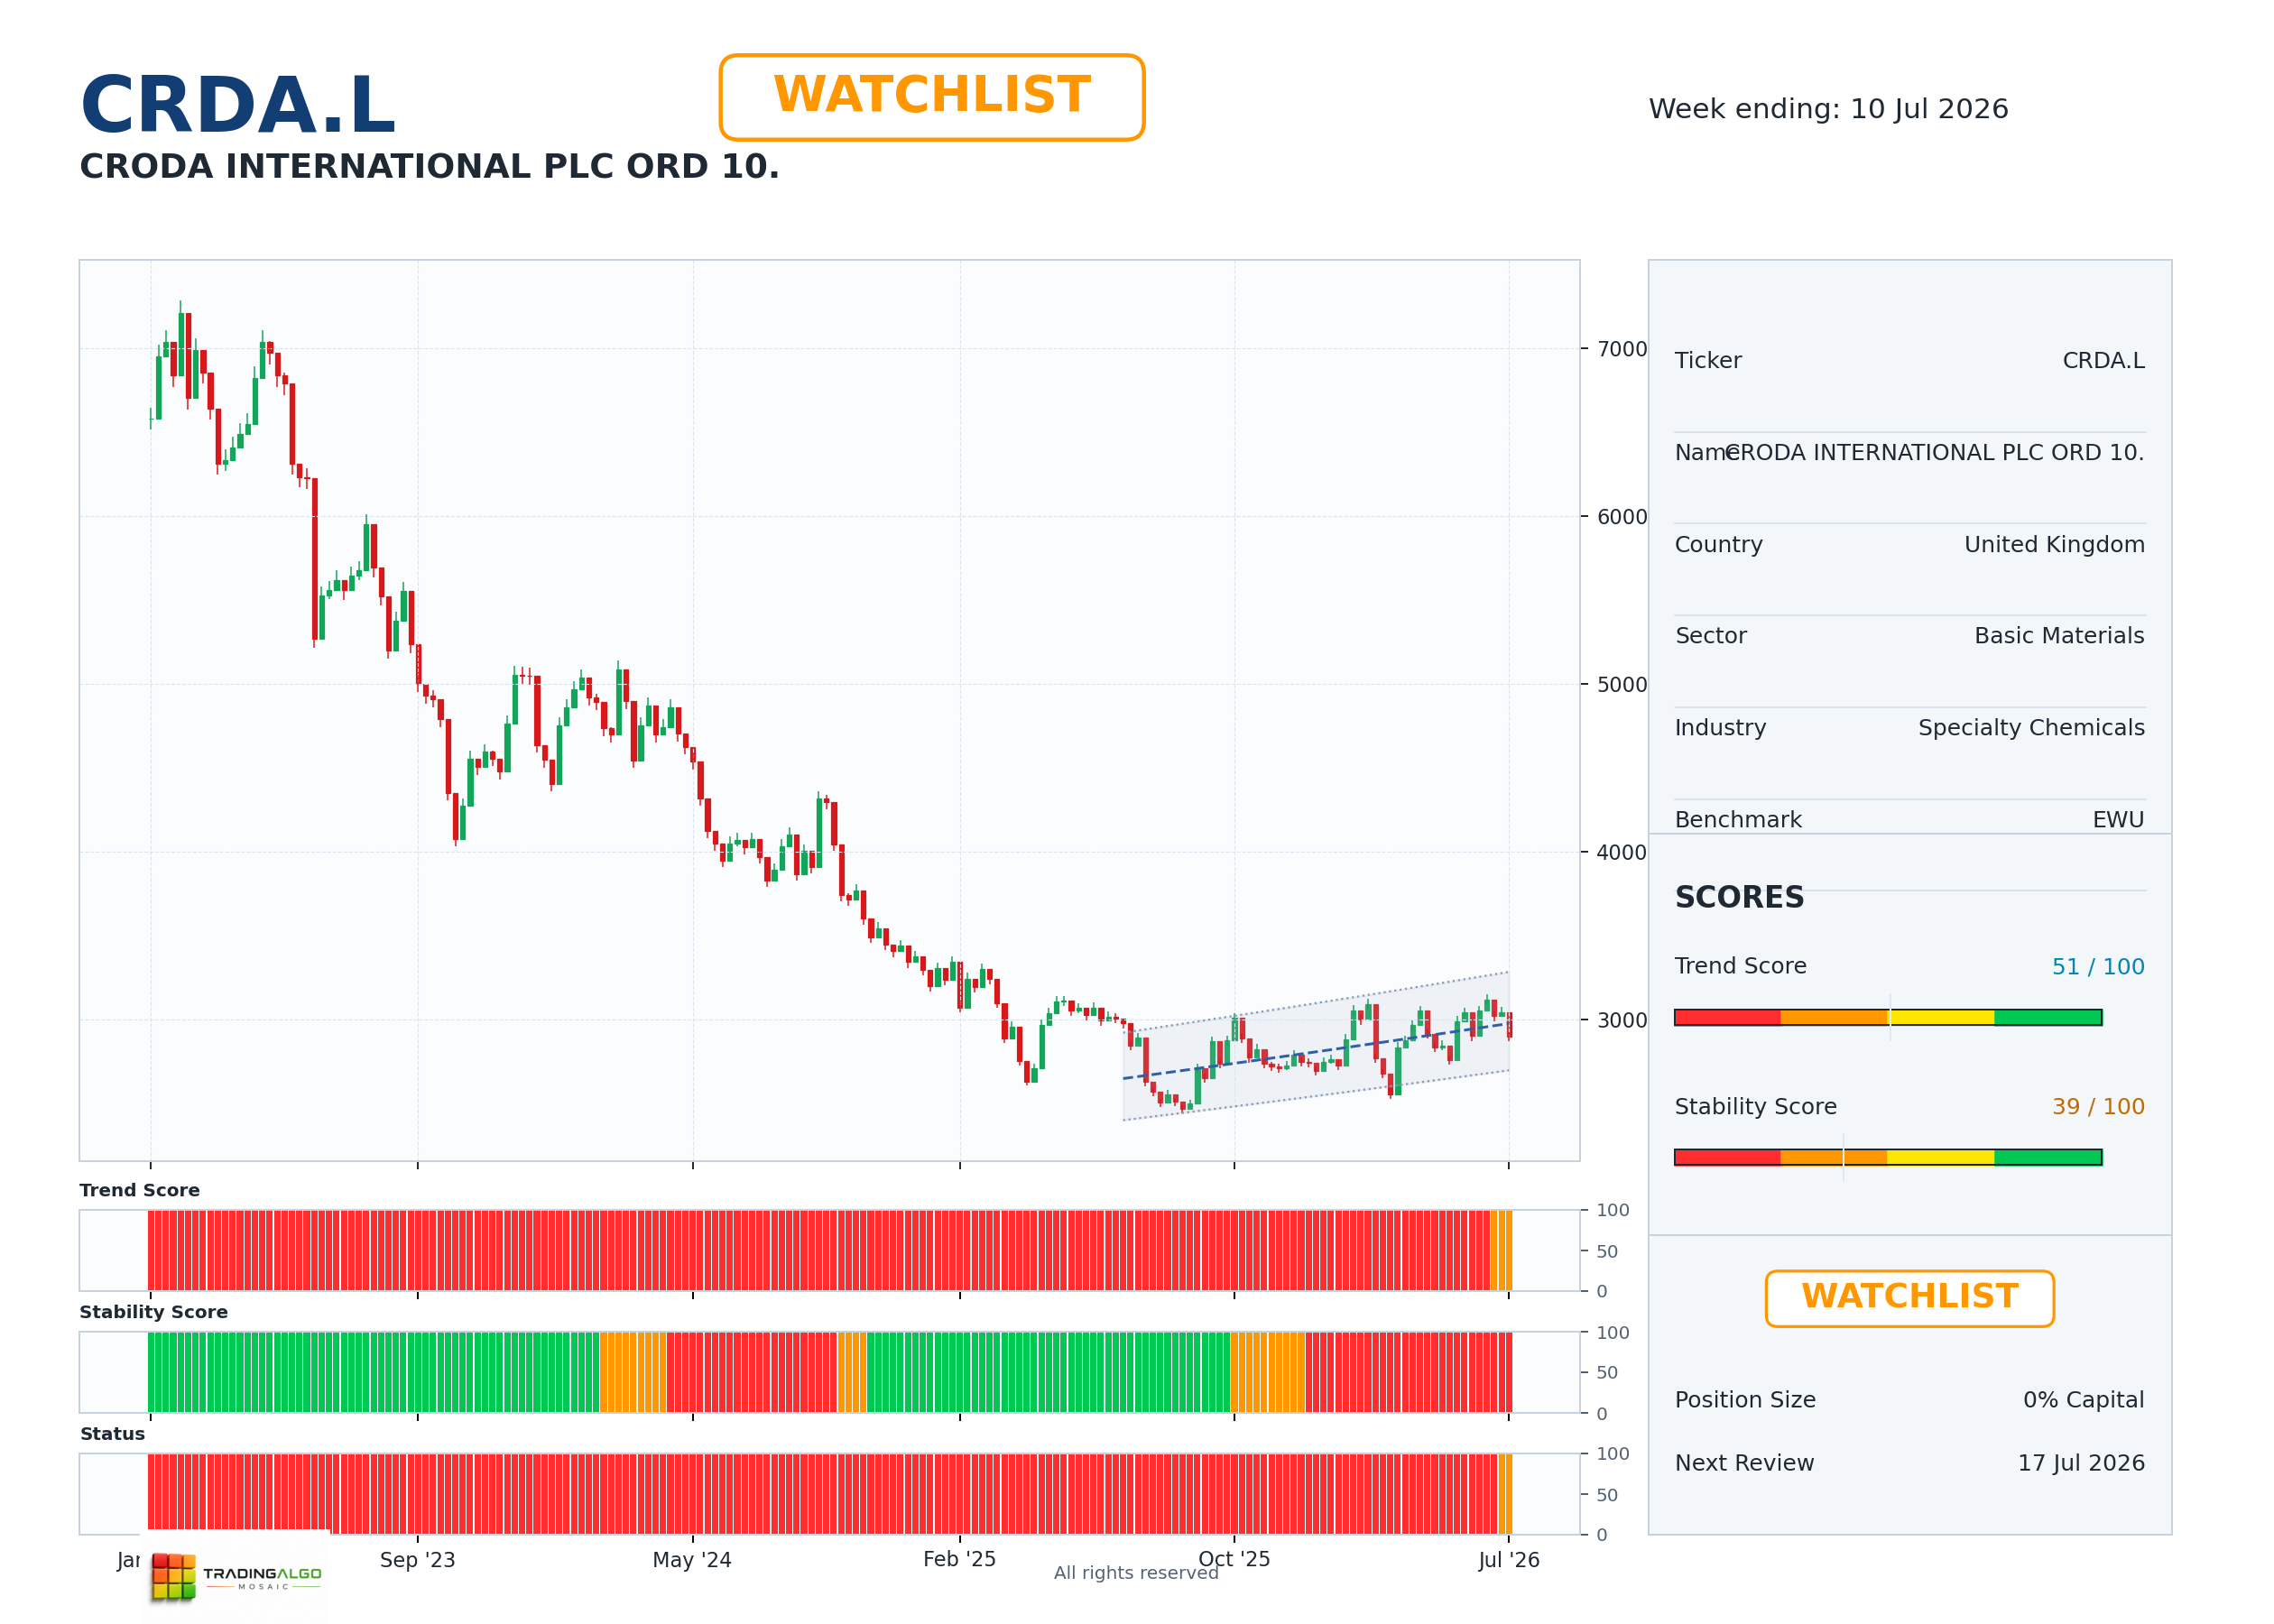This screenshot has width=2274, height=1624.
Task: Click the 5000 price axis label
Action: (x=1621, y=685)
